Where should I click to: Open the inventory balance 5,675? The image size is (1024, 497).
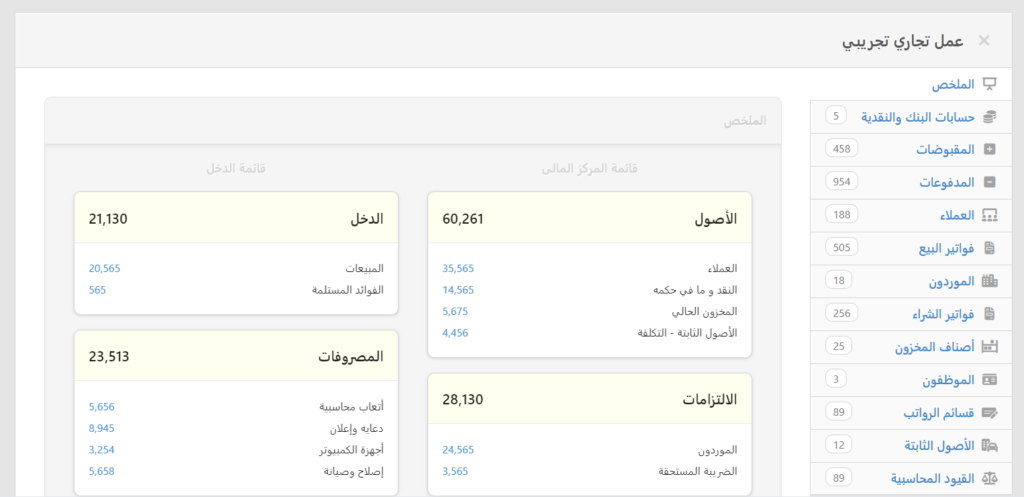[455, 312]
